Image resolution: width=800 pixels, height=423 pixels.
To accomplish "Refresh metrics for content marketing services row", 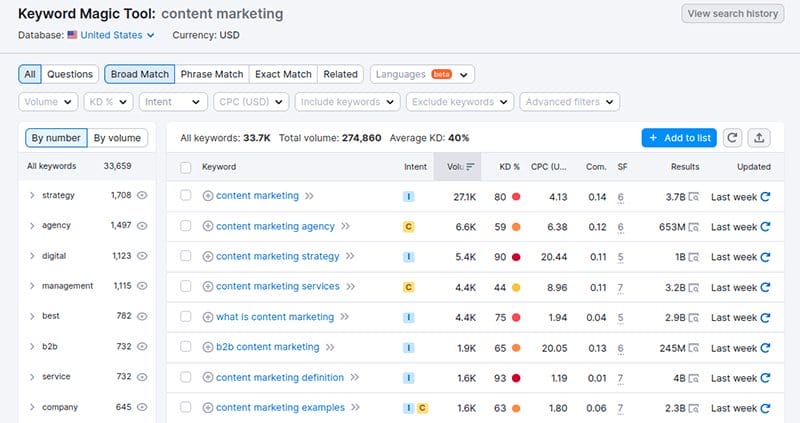I will (x=765, y=287).
